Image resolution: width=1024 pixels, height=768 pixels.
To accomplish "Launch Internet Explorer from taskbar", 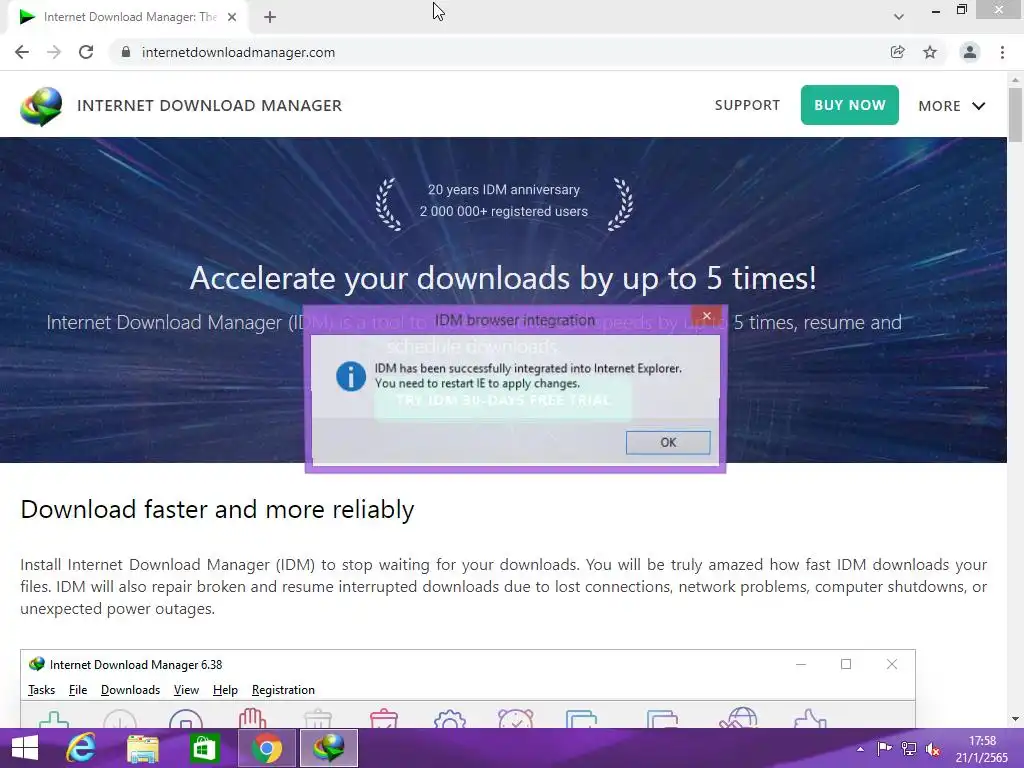I will tap(81, 748).
